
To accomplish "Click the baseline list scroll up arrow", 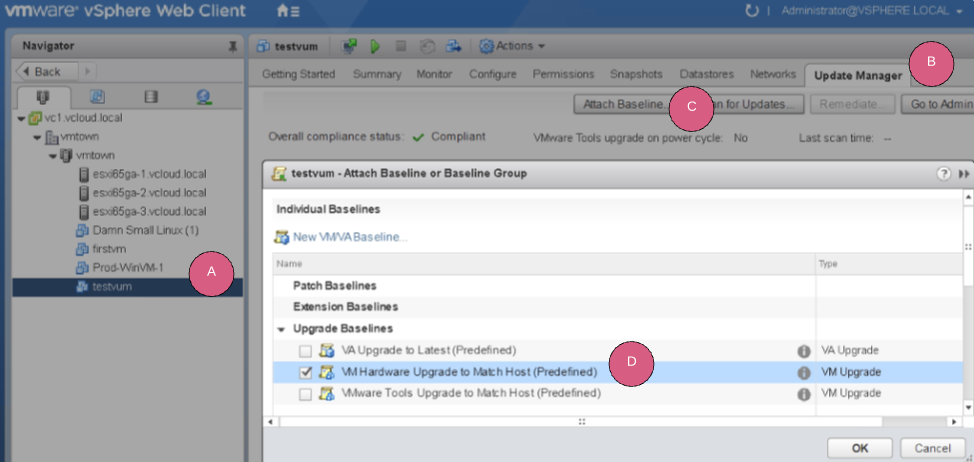I will [x=968, y=196].
